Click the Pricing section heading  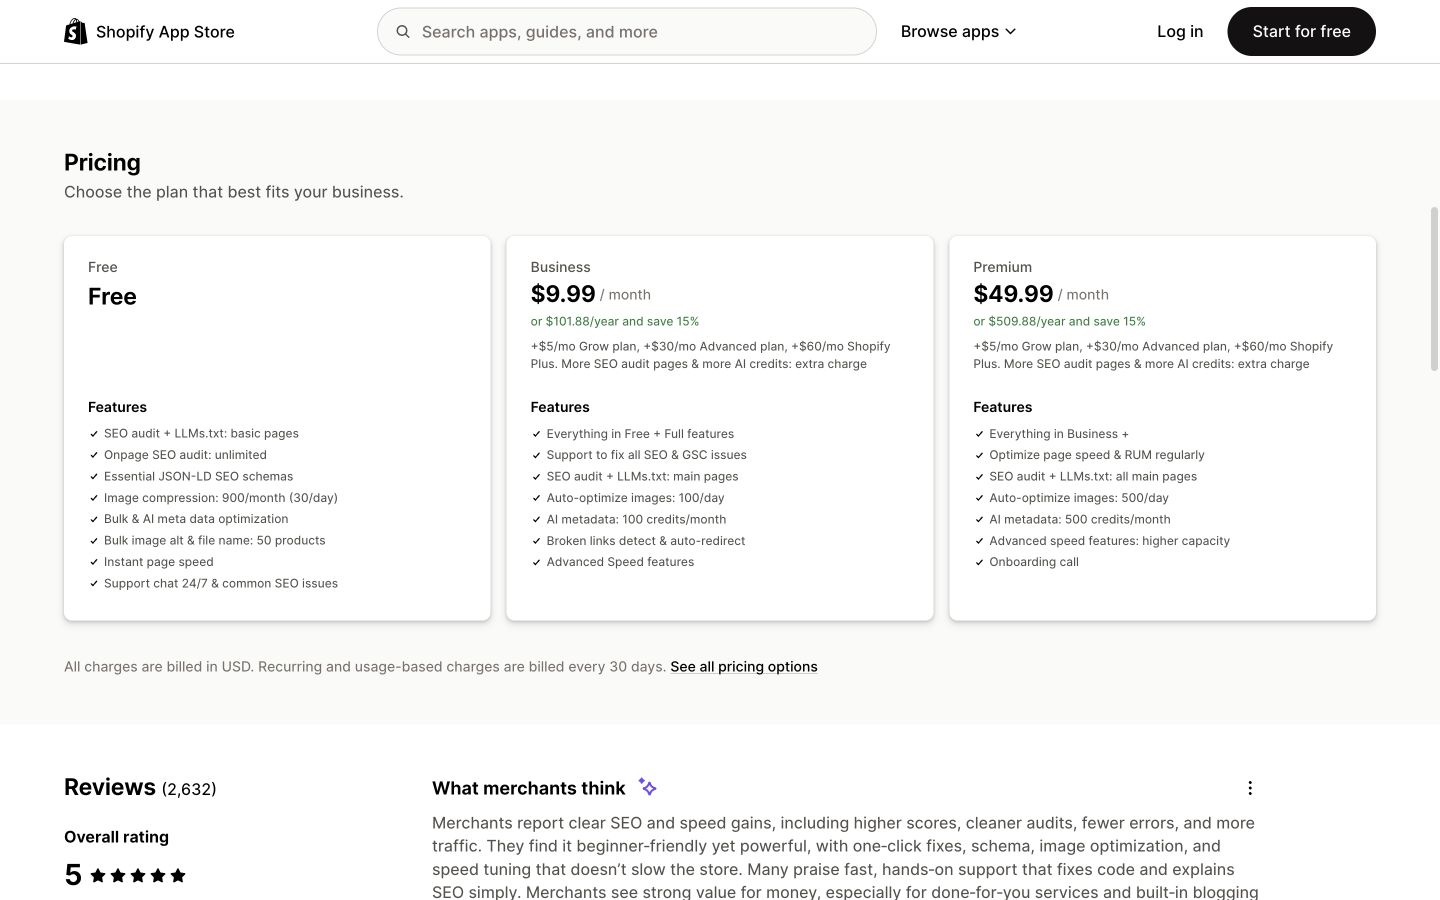click(102, 163)
